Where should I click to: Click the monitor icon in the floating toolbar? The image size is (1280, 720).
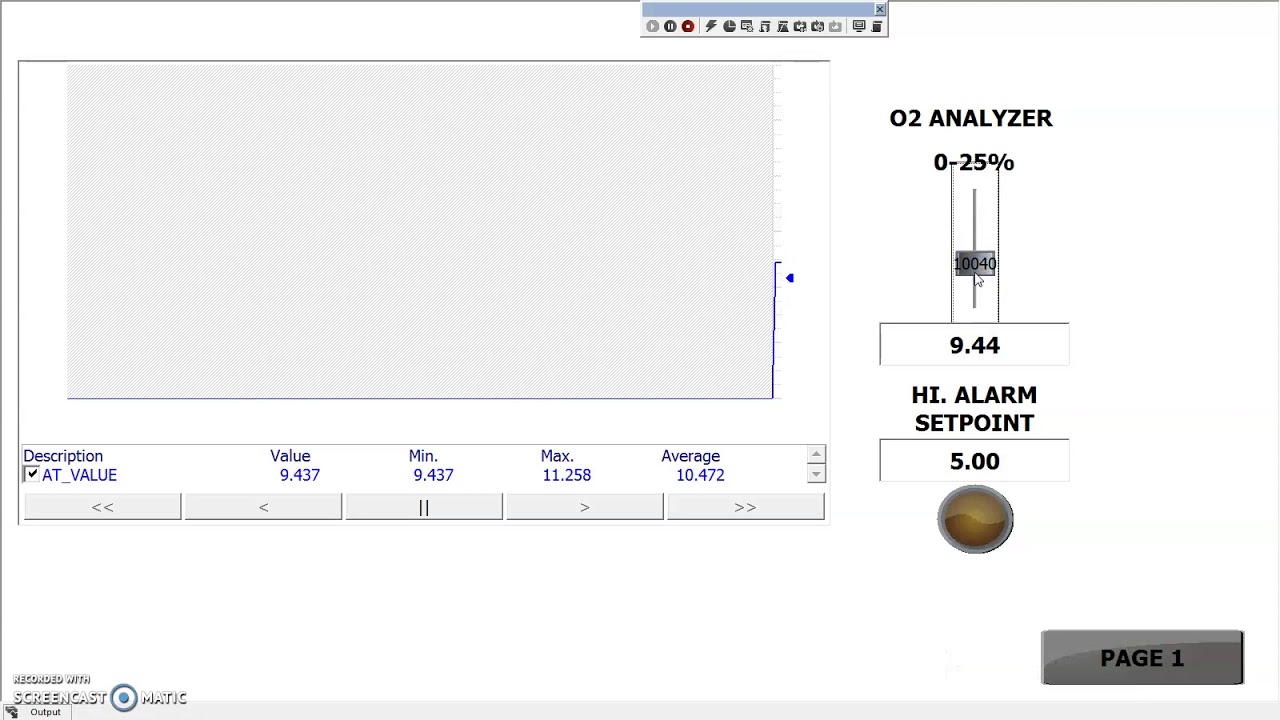pyautogui.click(x=859, y=26)
